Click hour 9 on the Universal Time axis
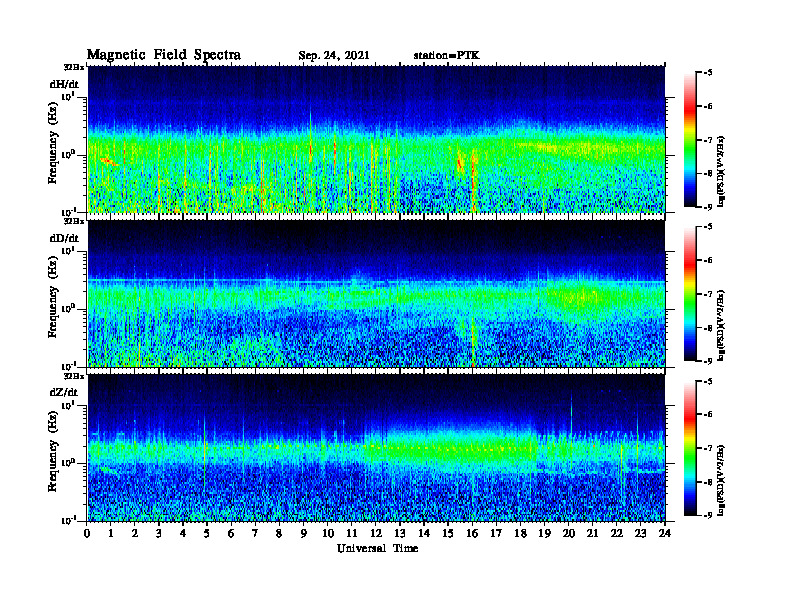The height and width of the screenshot is (612, 792). click(303, 534)
